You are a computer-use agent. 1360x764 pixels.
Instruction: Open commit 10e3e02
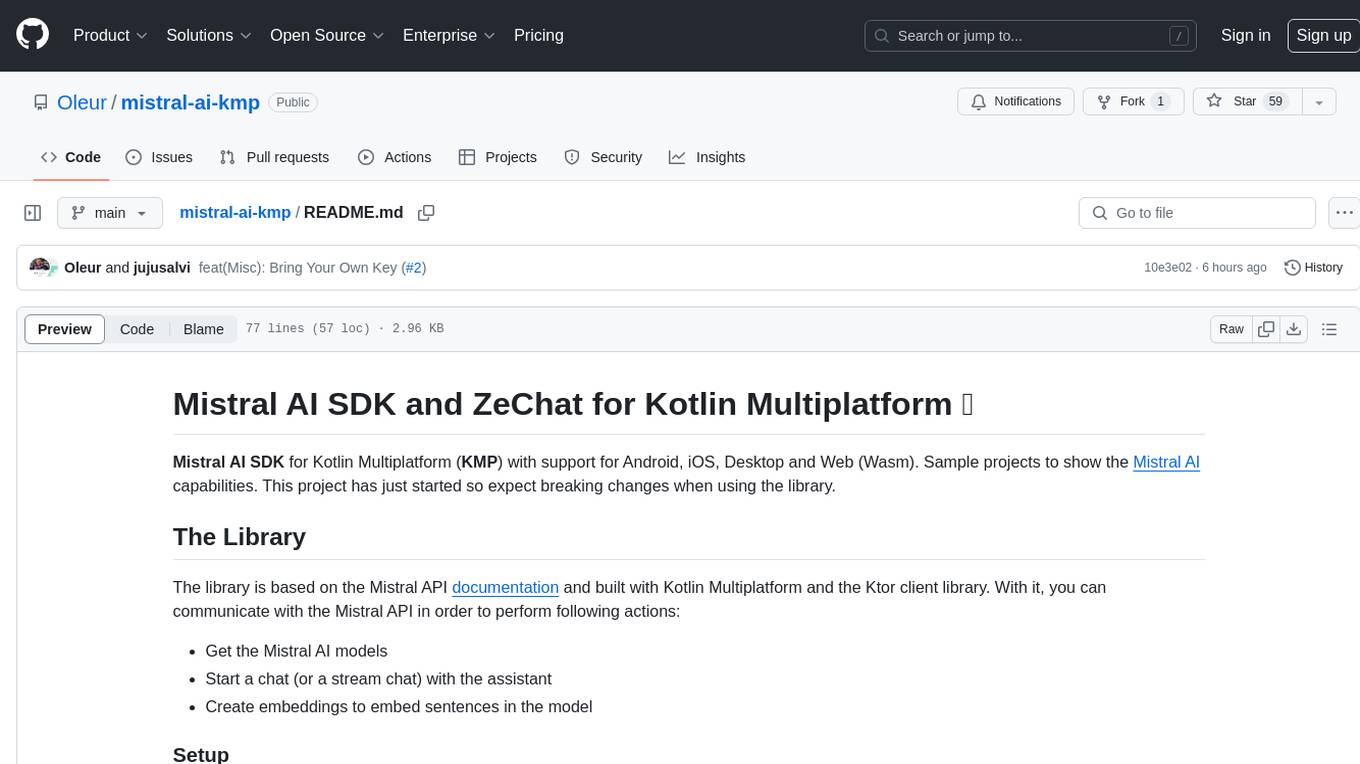[x=1168, y=267]
